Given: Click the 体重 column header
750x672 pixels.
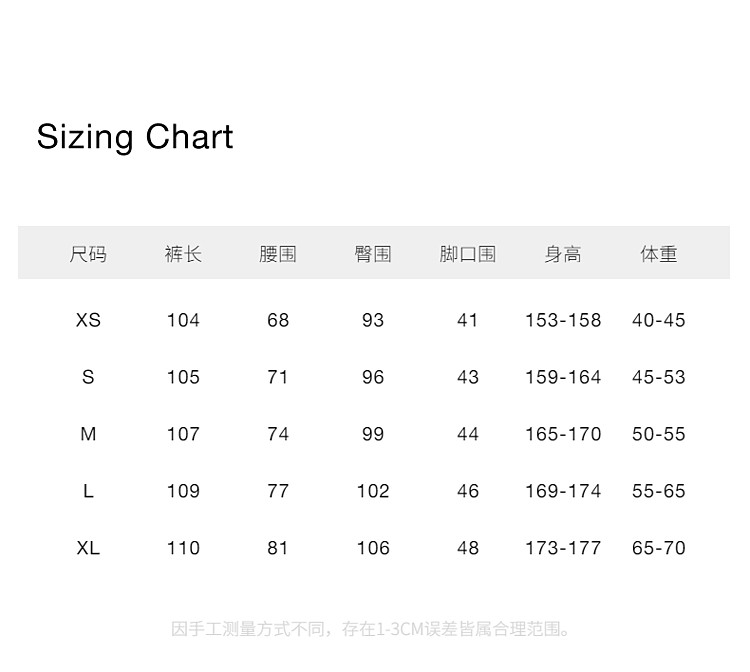Looking at the screenshot, I should (x=659, y=254).
